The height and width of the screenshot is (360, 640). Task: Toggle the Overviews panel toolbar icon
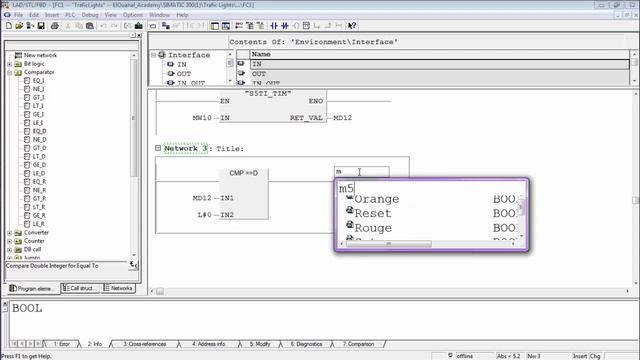pyautogui.click(x=215, y=26)
